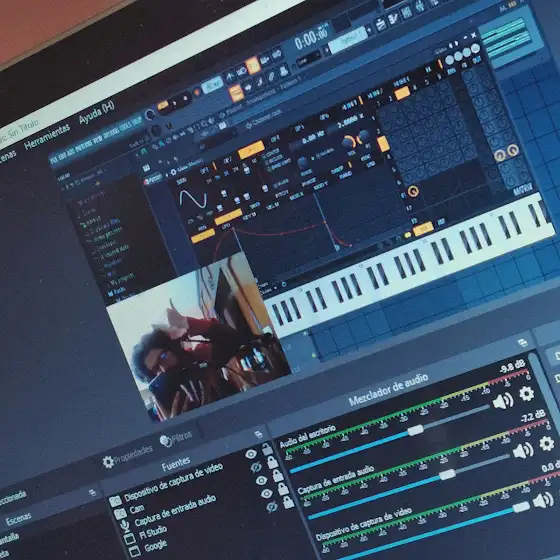Adjust Captura de entrada audio volume slider handle

447,474
